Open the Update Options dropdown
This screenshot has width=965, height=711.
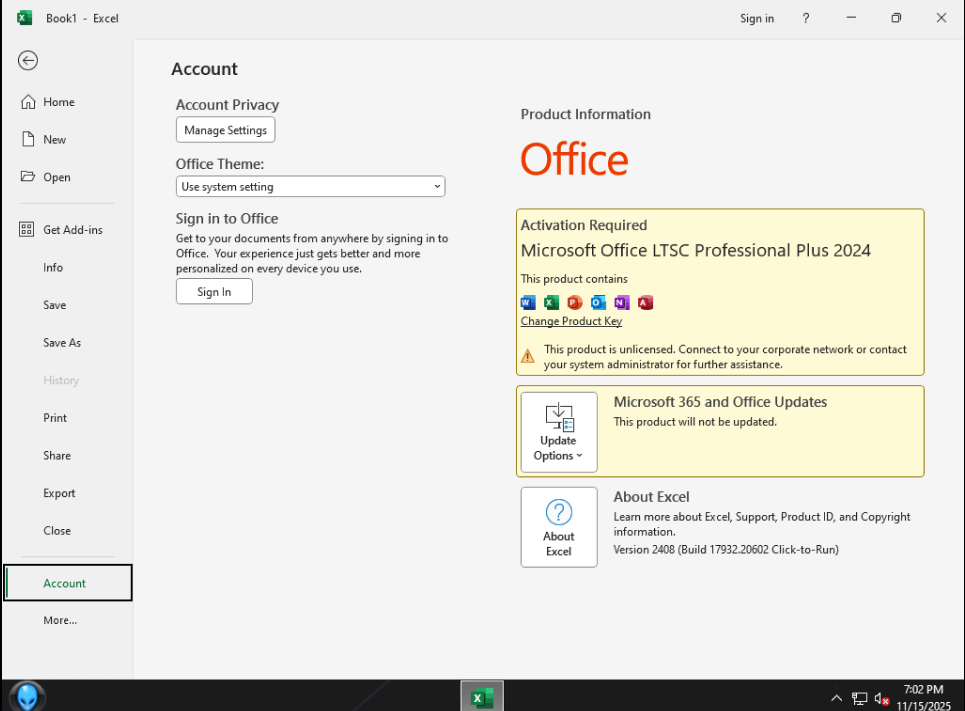click(558, 432)
